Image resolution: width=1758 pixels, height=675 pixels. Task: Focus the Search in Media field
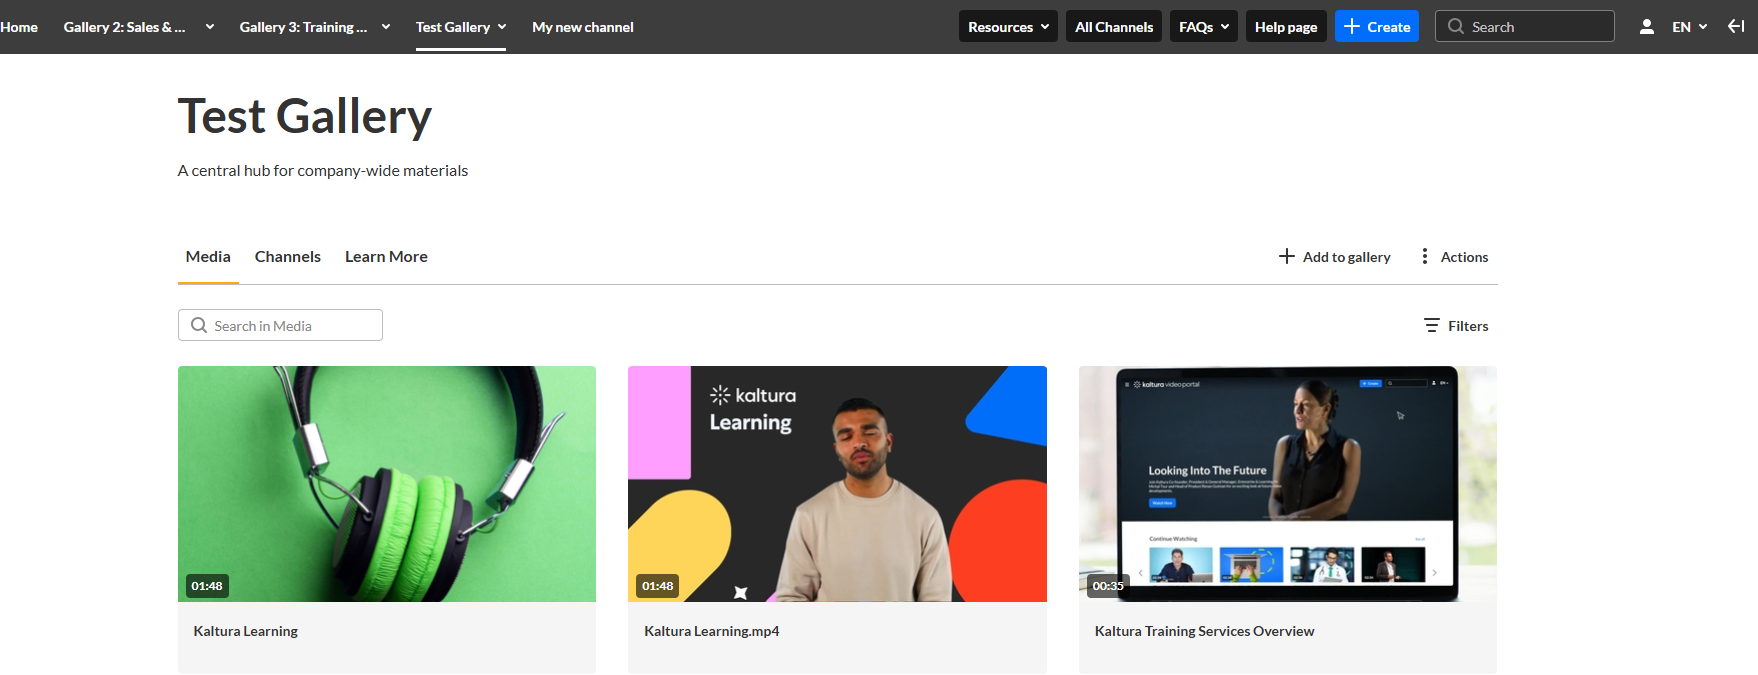coord(280,325)
